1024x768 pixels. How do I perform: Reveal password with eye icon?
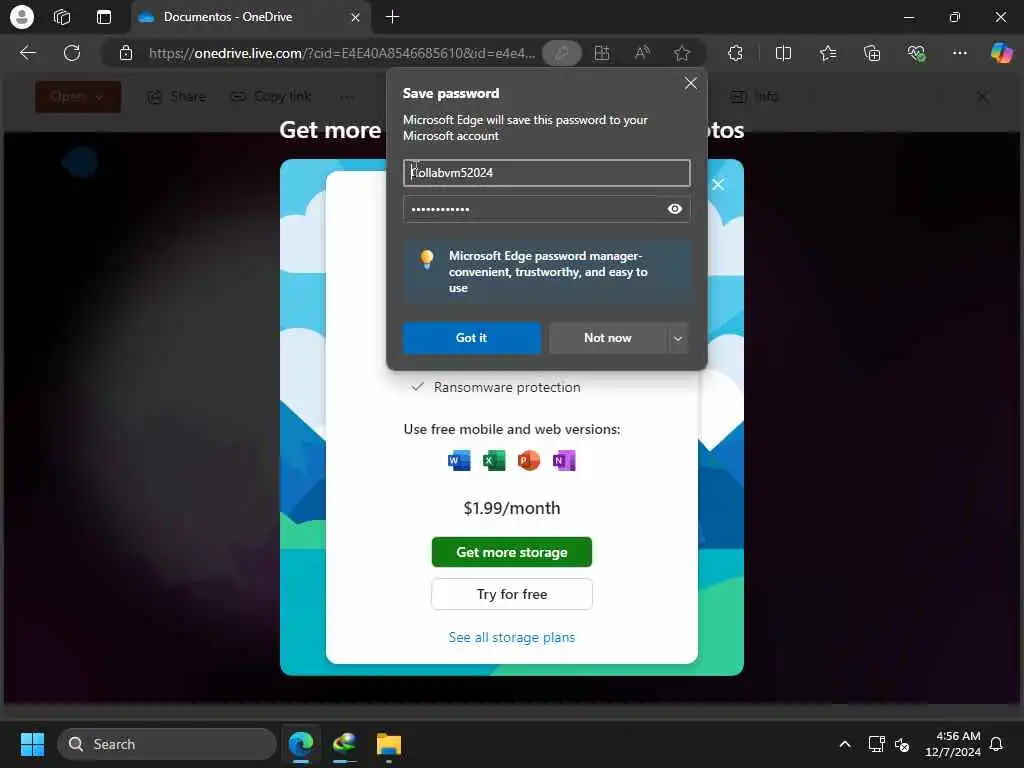[x=675, y=209]
